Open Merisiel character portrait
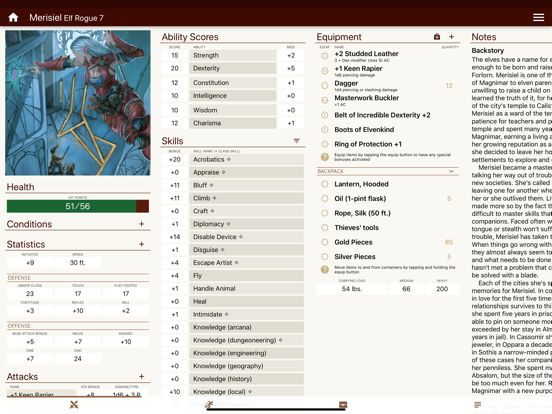The width and height of the screenshot is (552, 414). 78,103
